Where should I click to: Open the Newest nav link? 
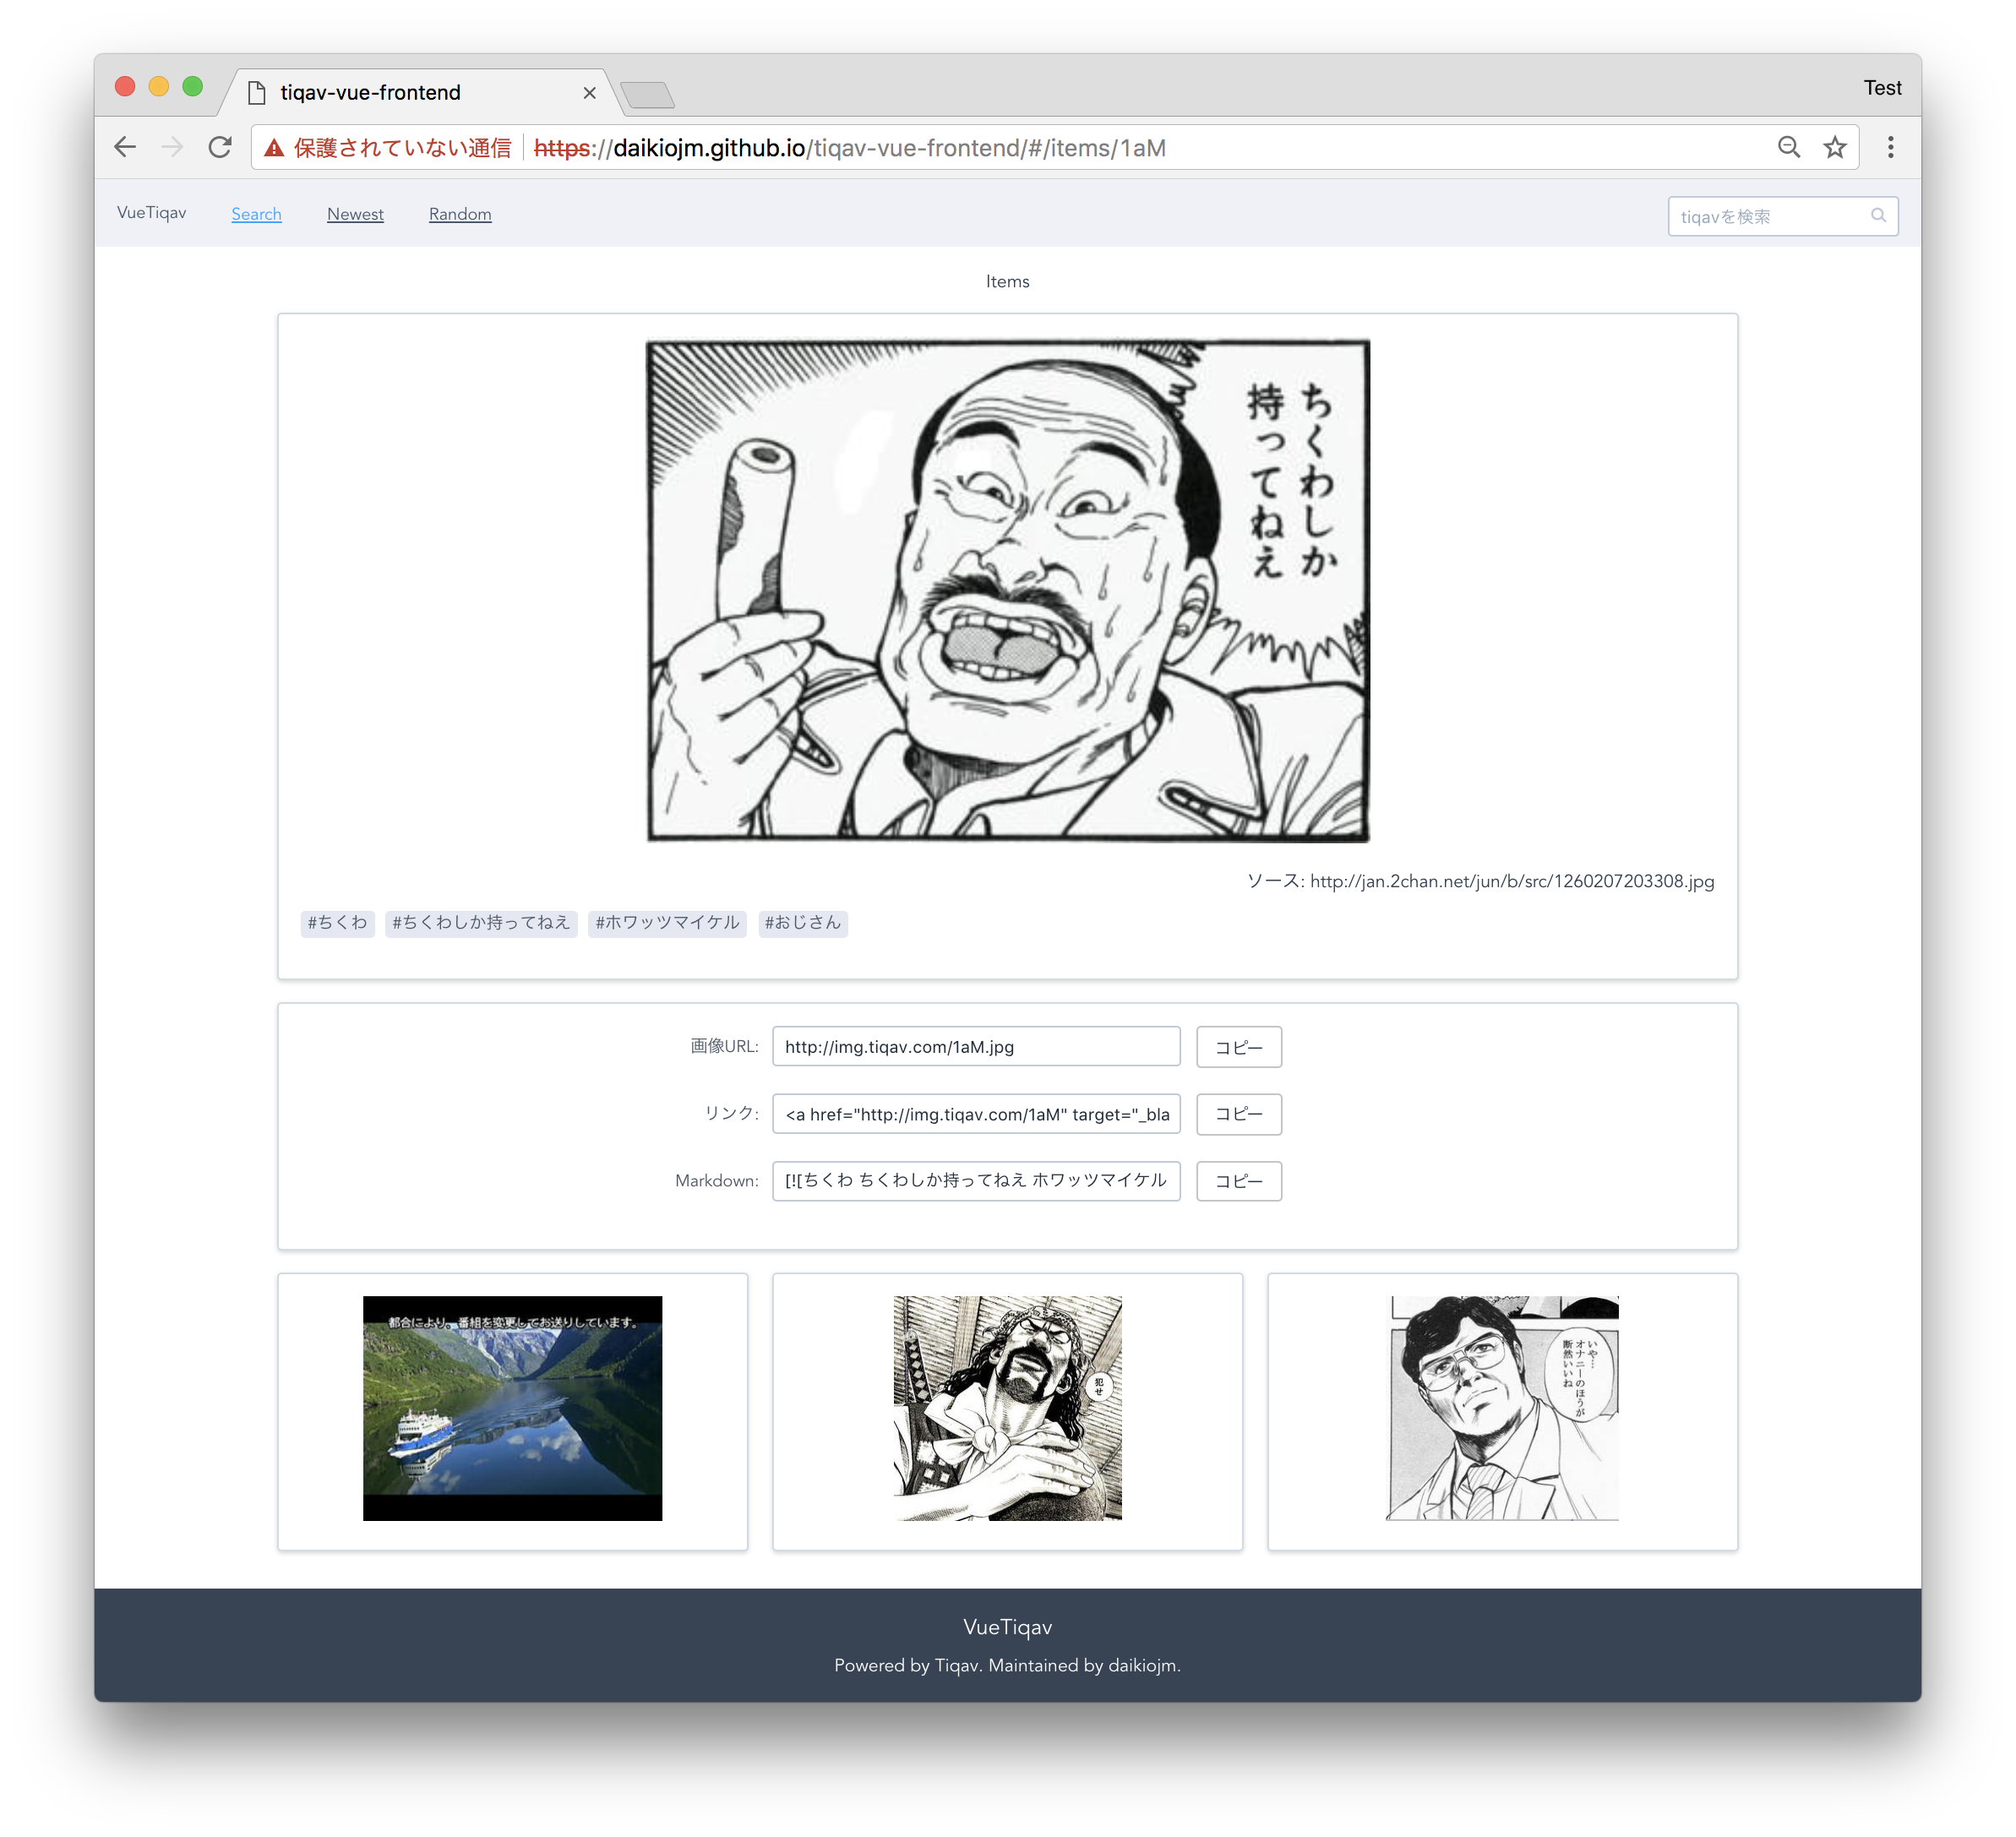coord(355,214)
